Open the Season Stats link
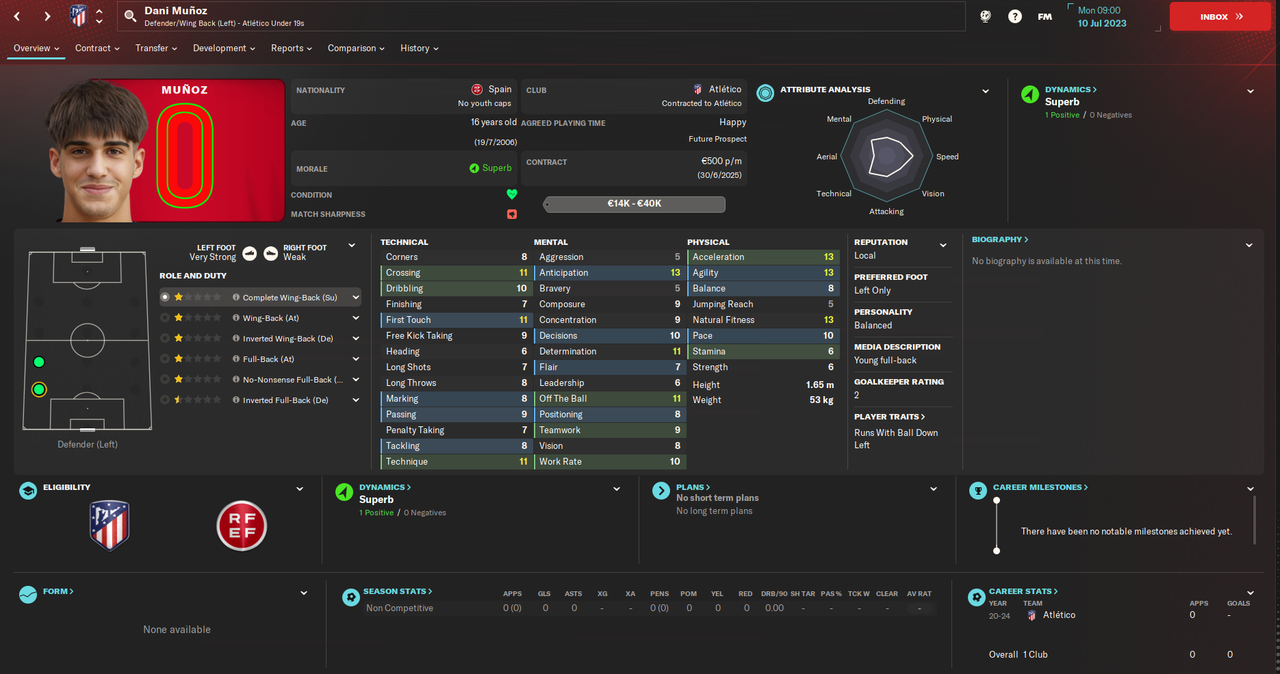Image resolution: width=1280 pixels, height=674 pixels. [398, 591]
